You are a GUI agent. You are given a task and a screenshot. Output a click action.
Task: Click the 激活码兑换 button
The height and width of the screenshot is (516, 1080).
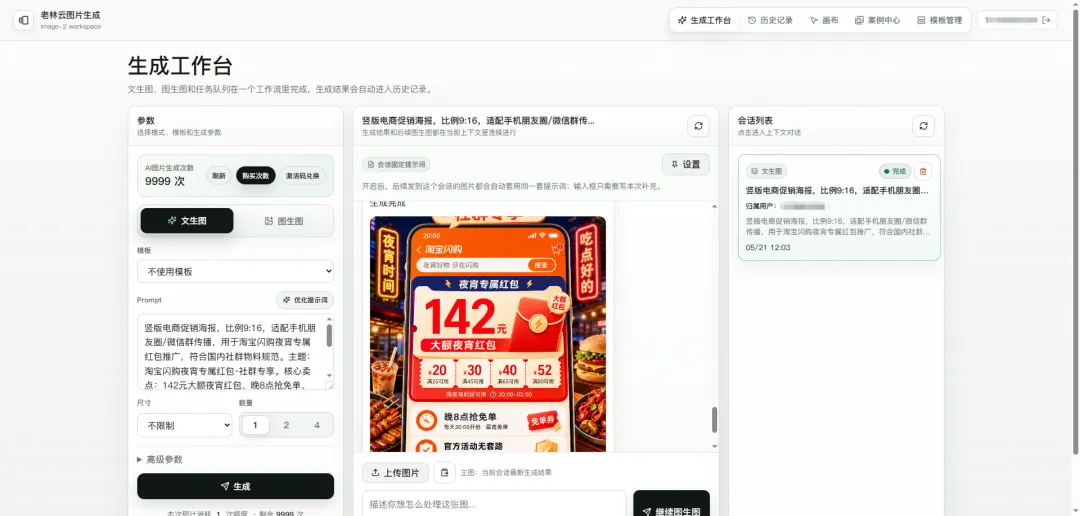tap(302, 176)
